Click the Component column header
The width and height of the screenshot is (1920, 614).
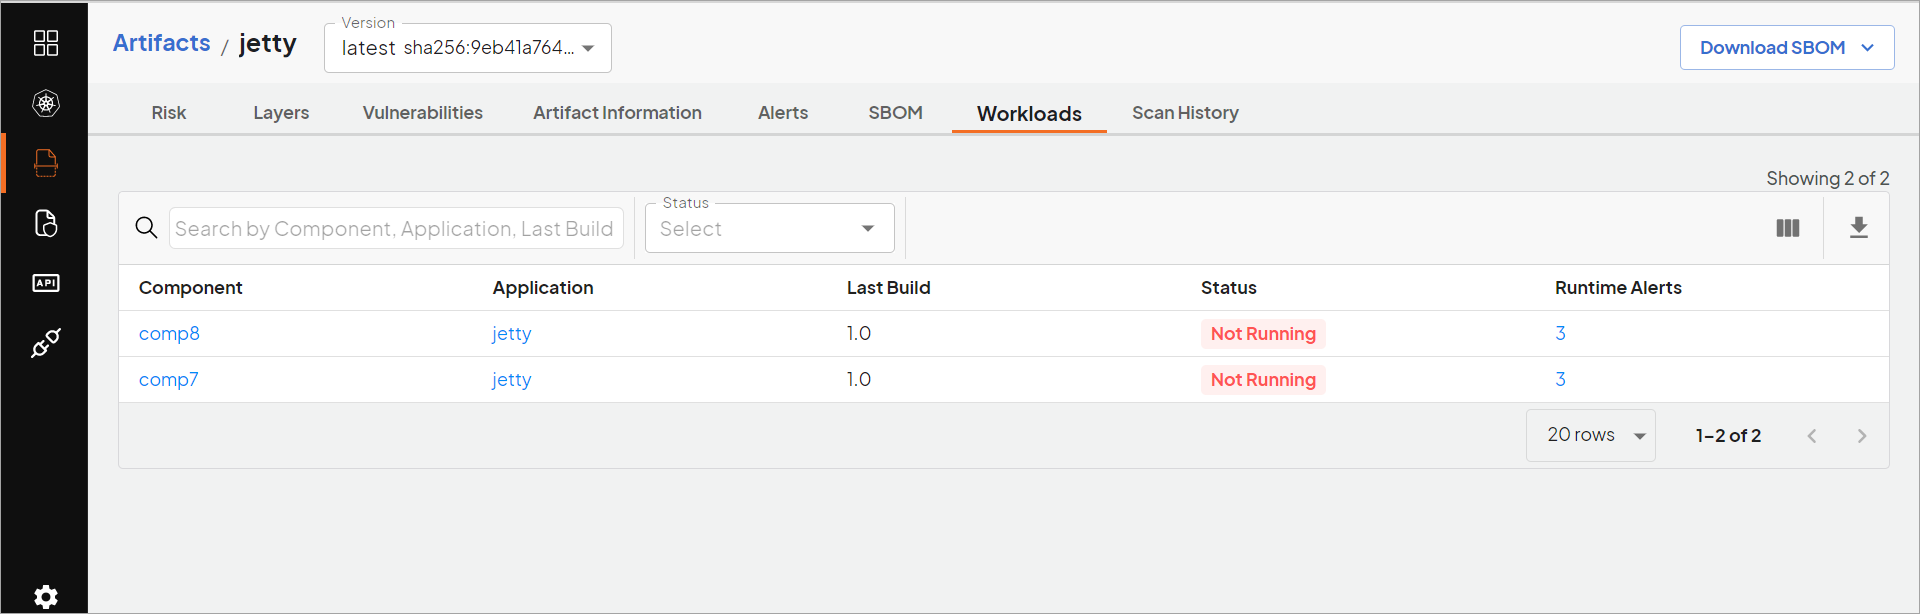(x=191, y=288)
